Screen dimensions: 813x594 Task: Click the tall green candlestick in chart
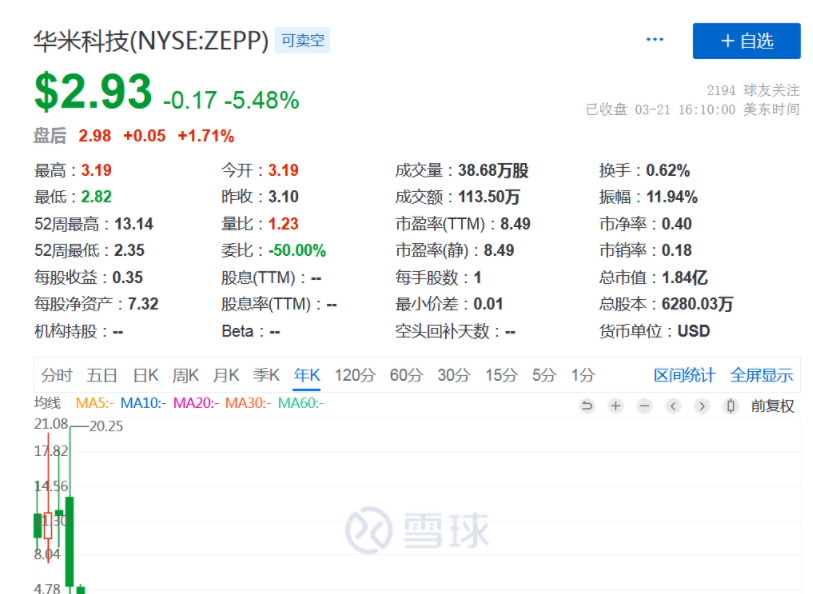click(69, 541)
